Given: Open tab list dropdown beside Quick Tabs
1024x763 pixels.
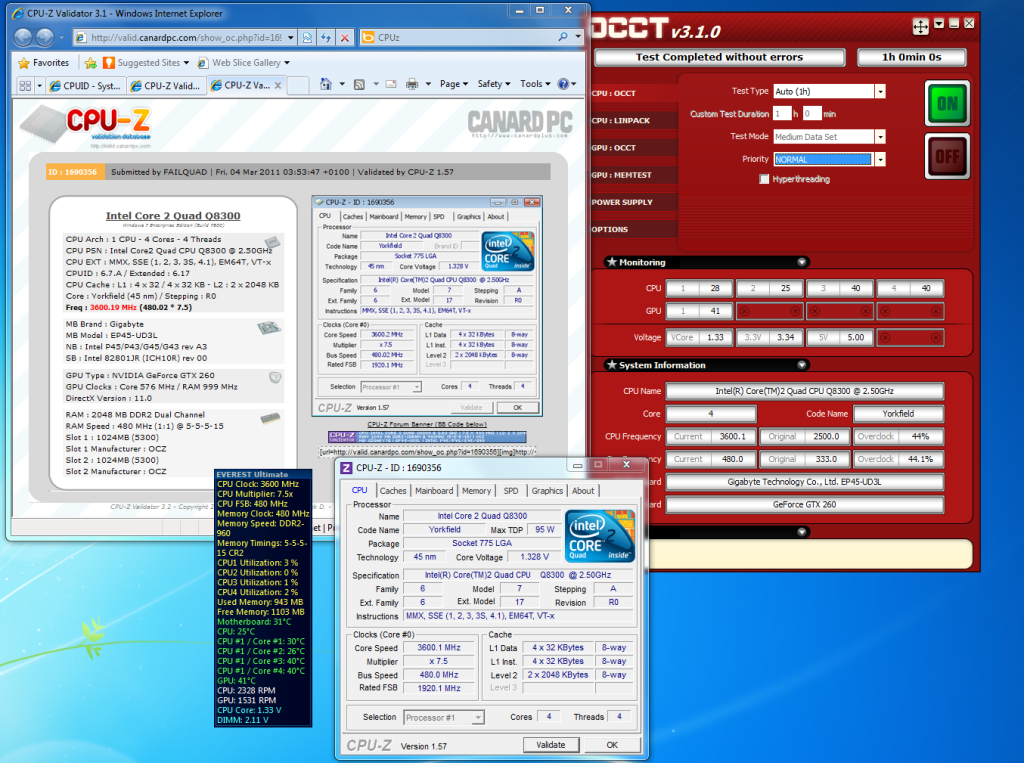Looking at the screenshot, I should (39, 86).
